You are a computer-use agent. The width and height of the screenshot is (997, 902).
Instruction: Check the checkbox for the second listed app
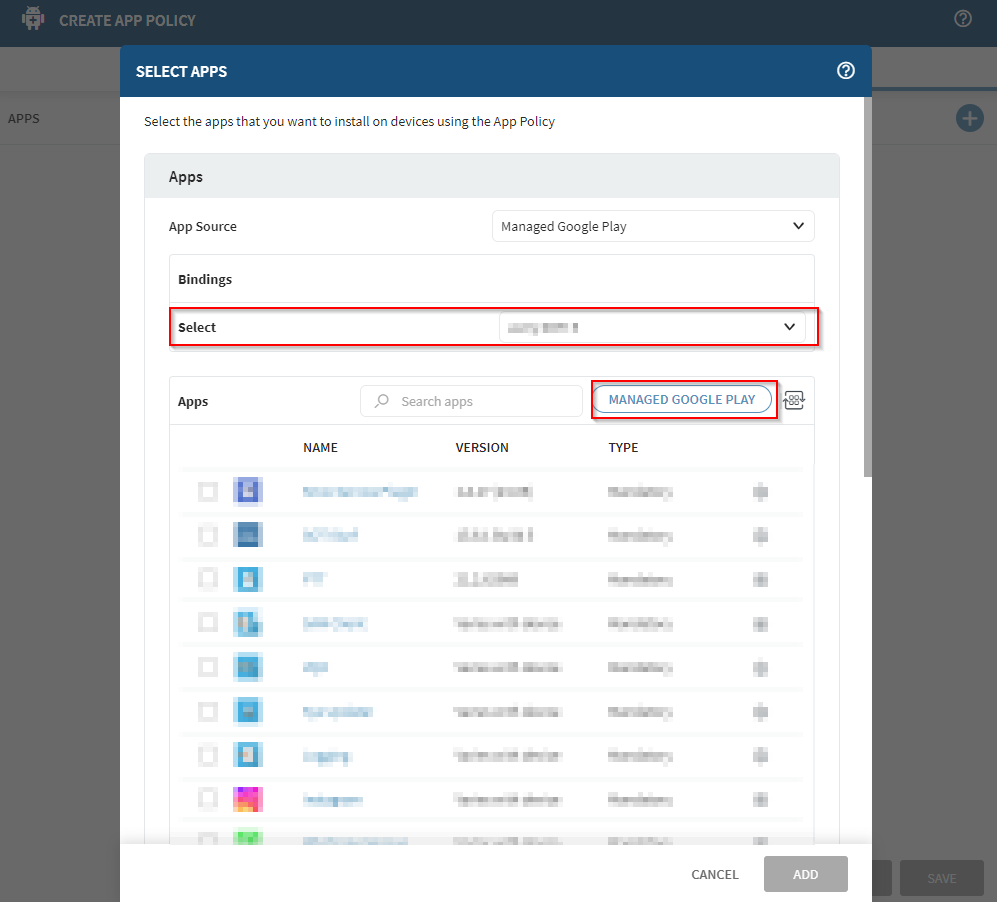click(207, 535)
